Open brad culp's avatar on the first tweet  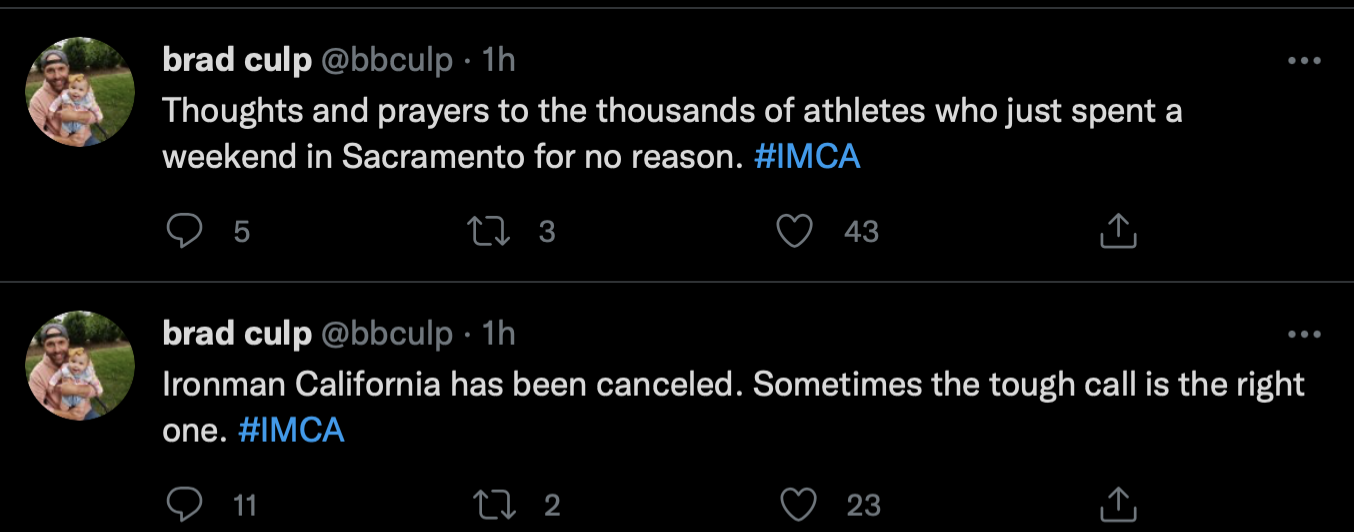coord(80,92)
